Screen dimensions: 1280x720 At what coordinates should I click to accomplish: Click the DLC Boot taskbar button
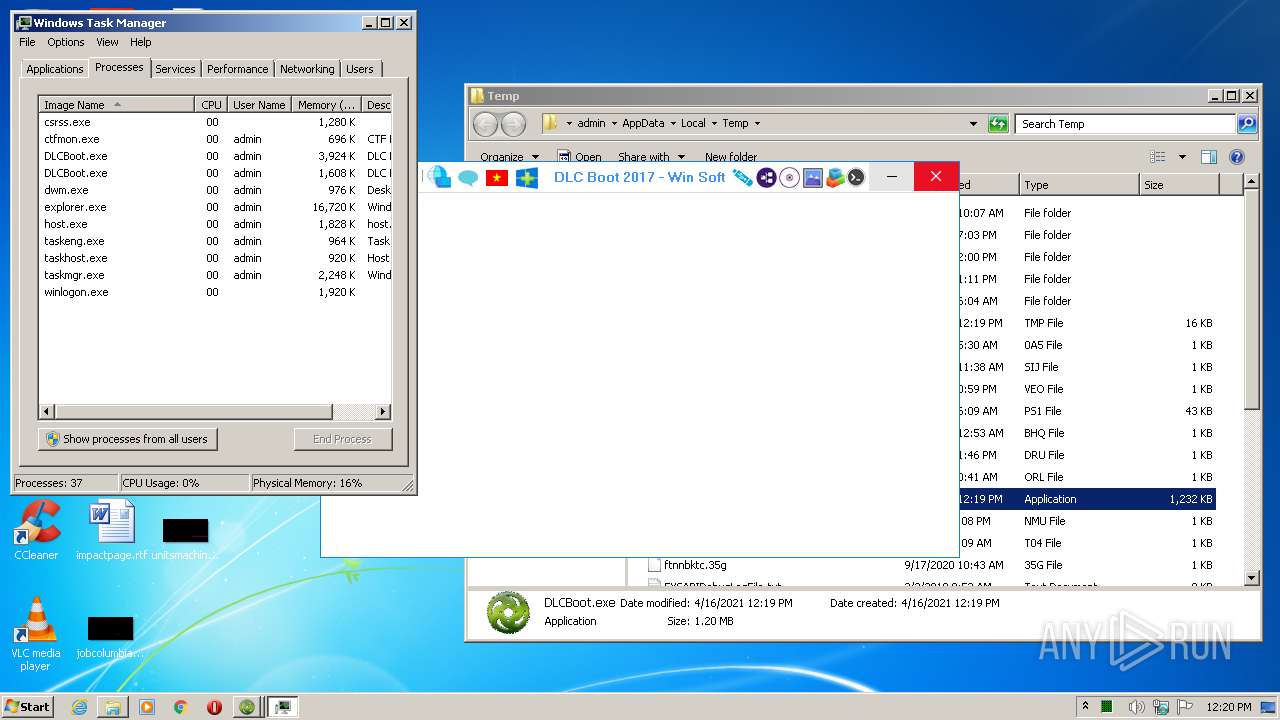pyautogui.click(x=247, y=707)
